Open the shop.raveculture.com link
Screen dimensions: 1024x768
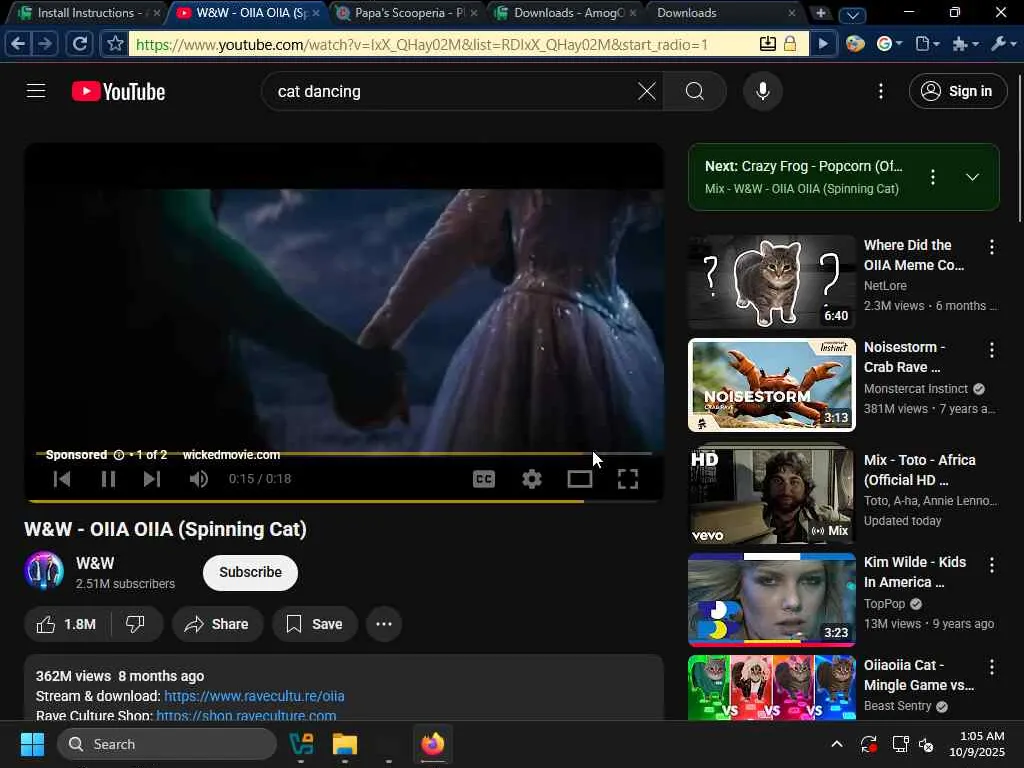point(246,715)
